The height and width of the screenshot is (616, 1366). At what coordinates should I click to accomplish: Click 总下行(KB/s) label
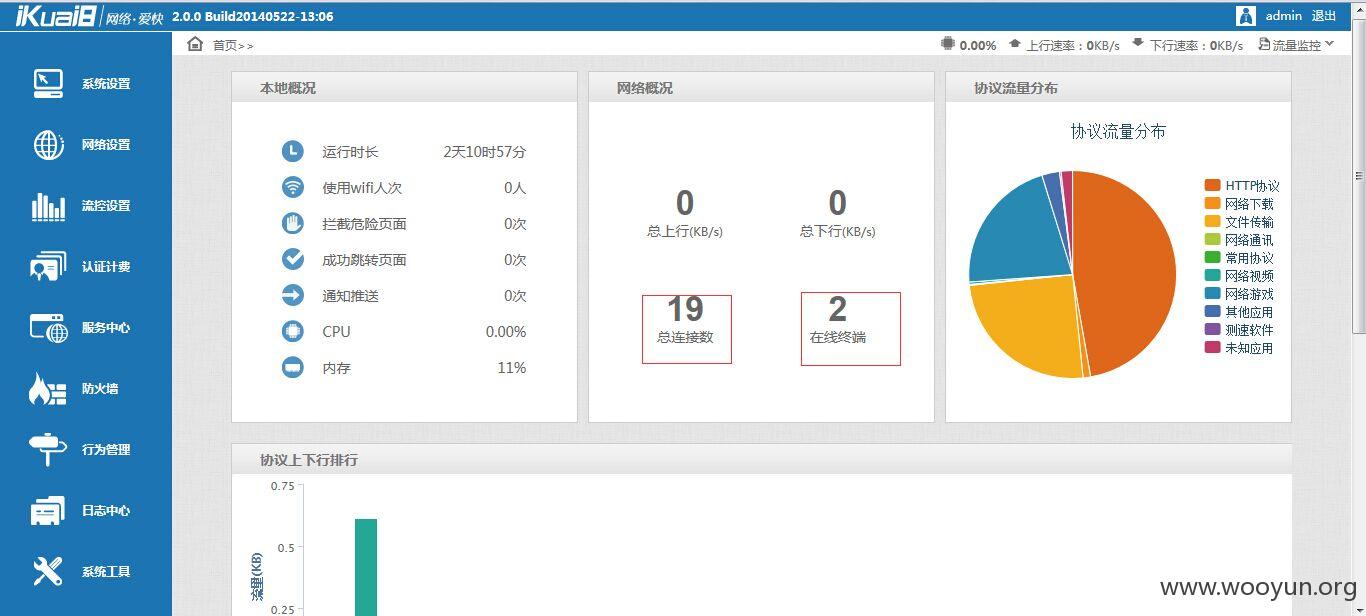[x=838, y=231]
